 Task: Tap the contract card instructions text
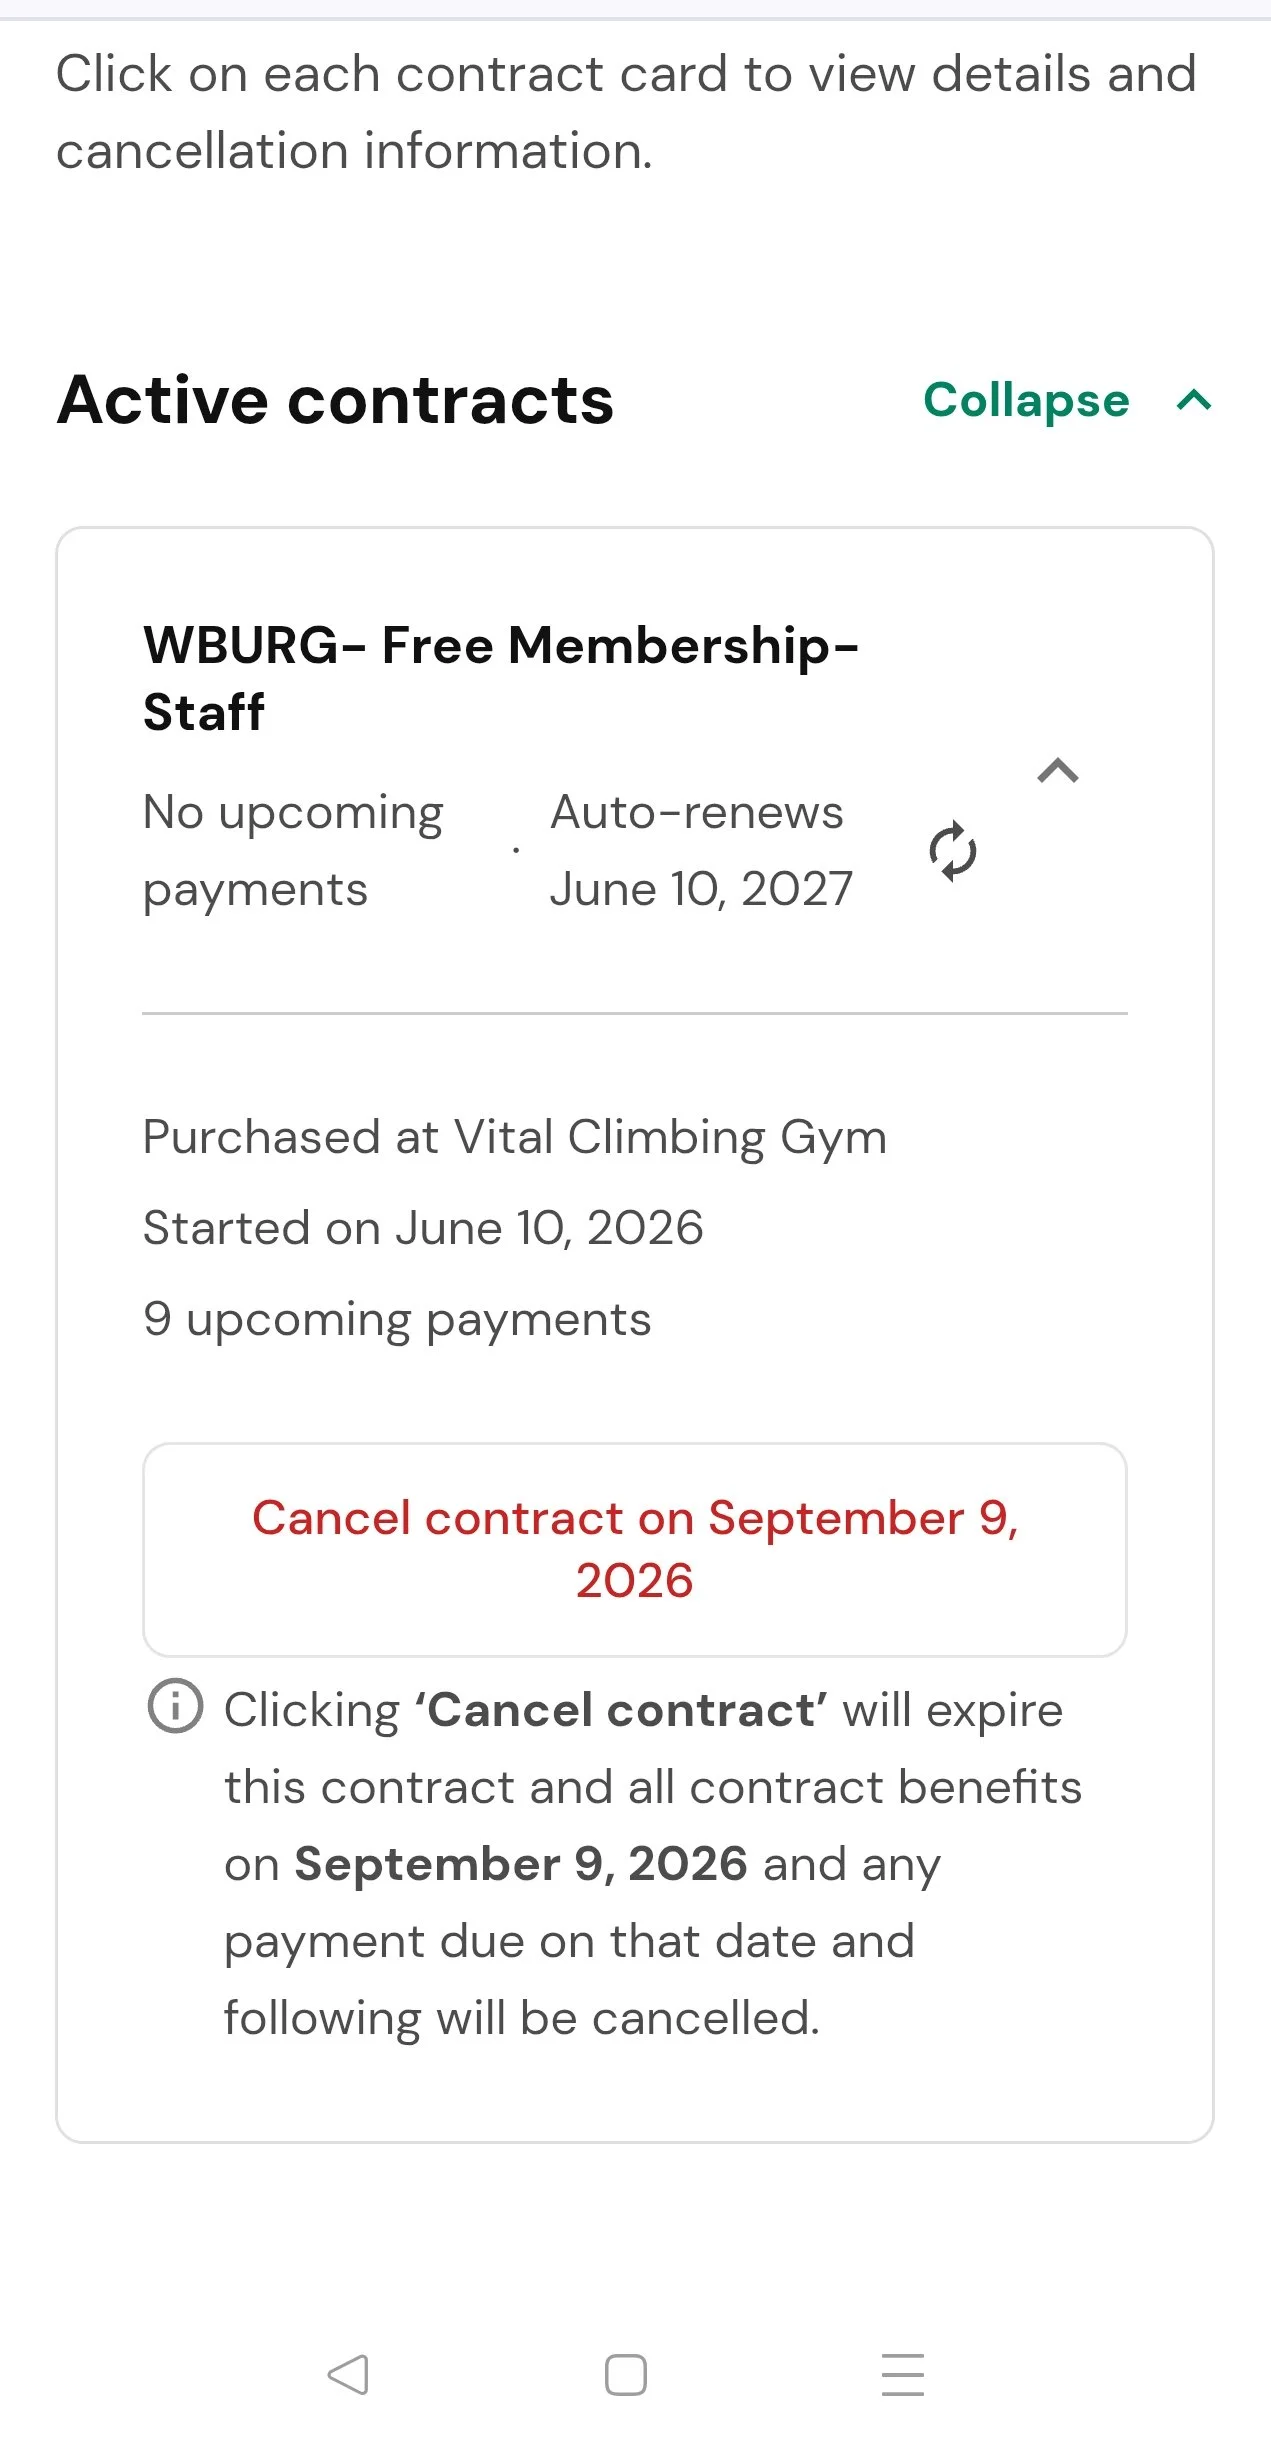pos(626,112)
